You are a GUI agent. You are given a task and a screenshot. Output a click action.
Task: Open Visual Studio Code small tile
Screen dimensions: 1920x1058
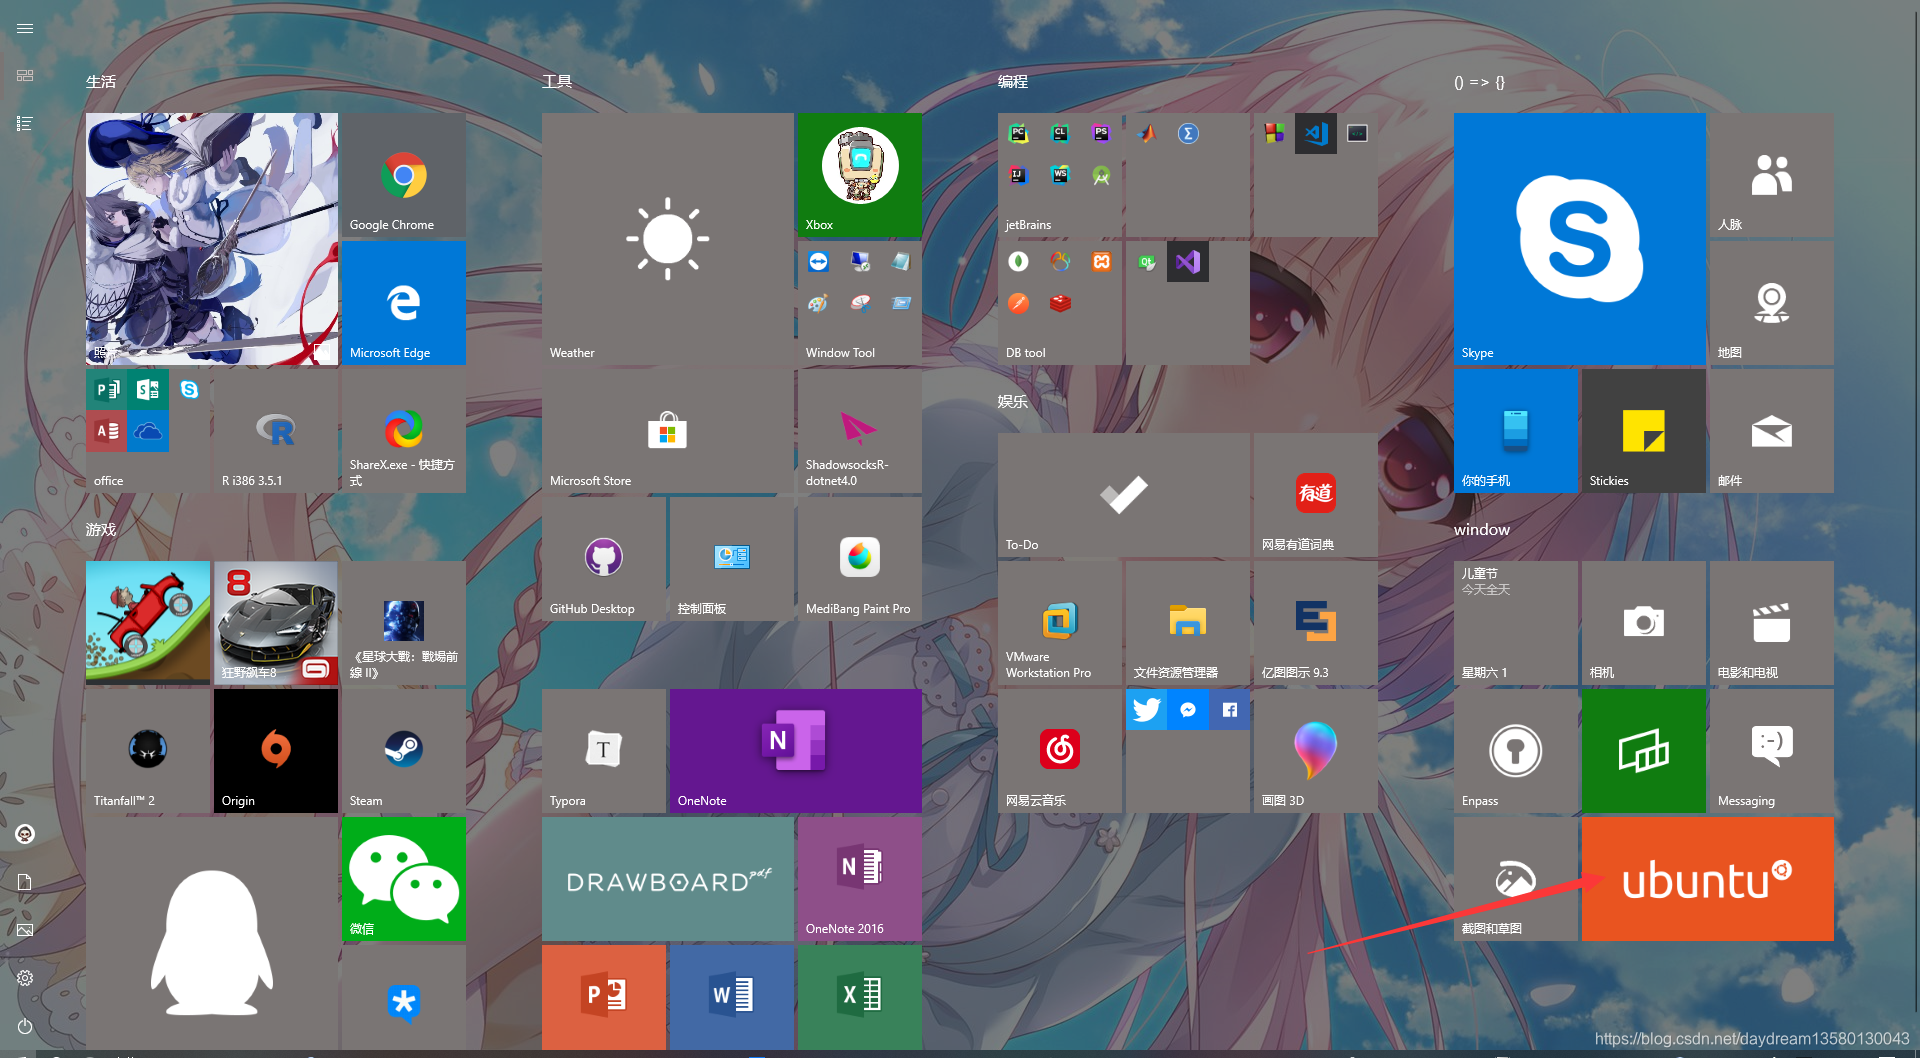coord(1316,133)
